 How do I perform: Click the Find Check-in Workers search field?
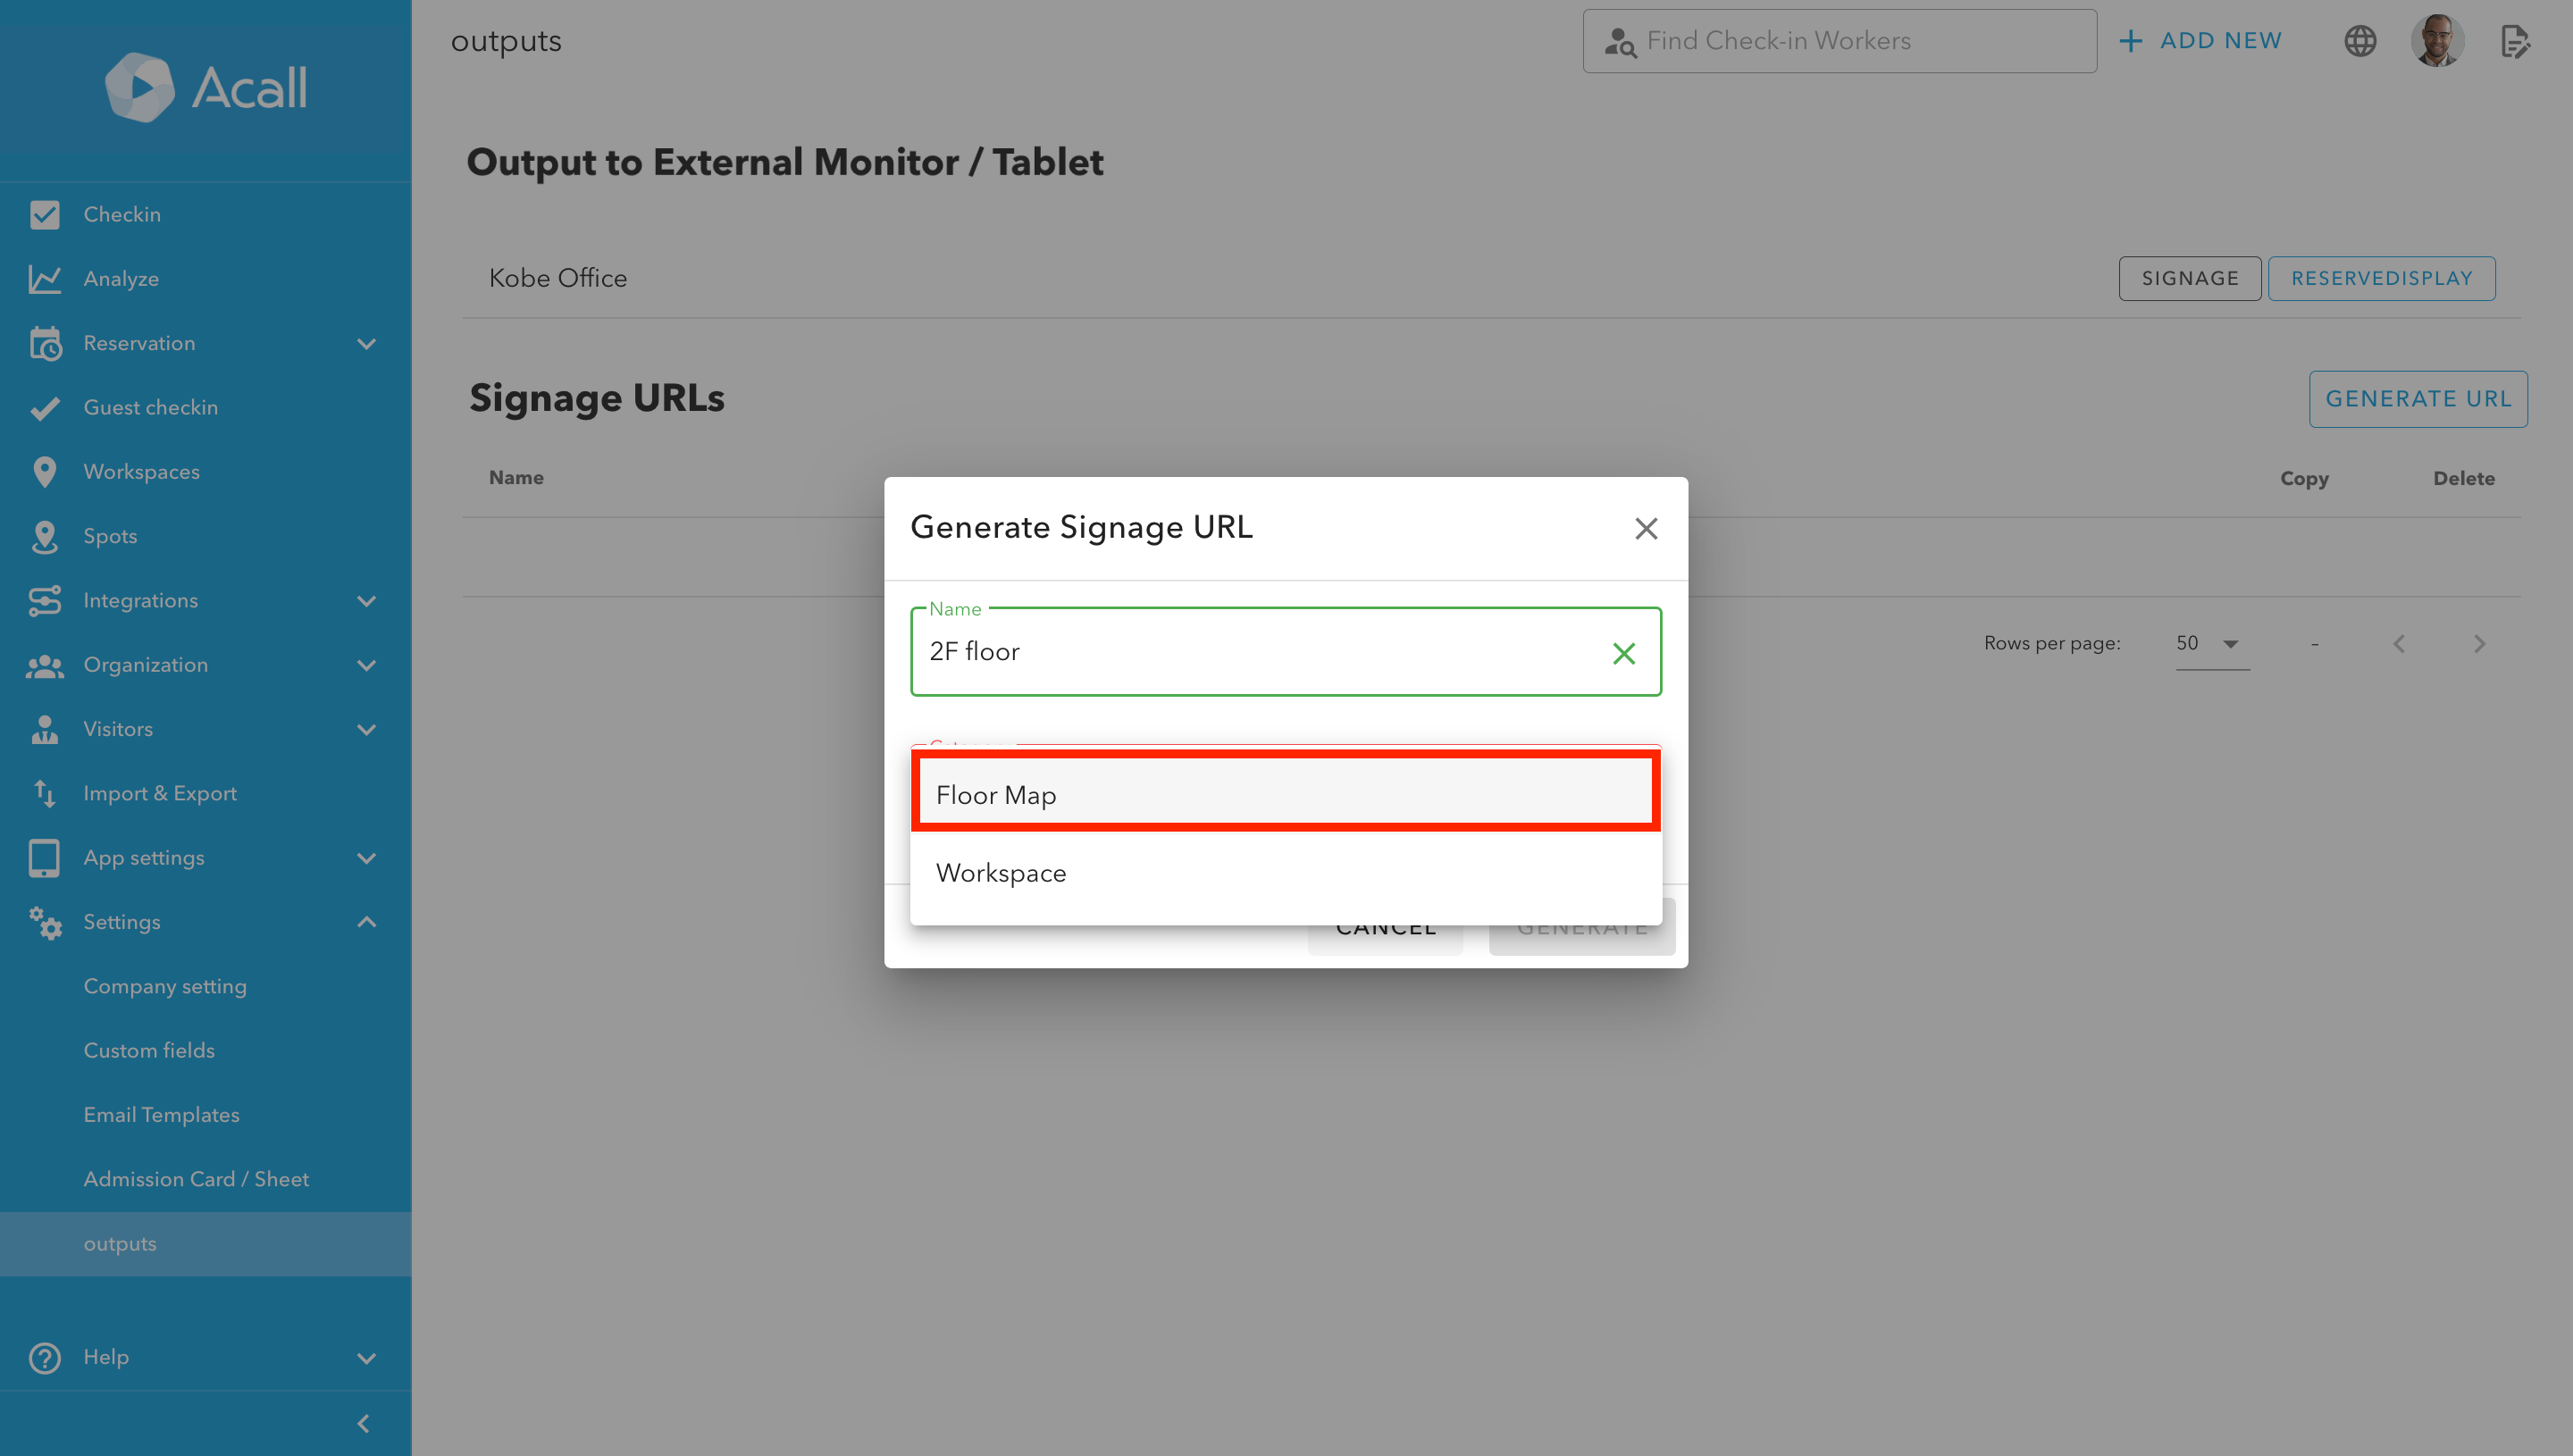tap(1839, 41)
